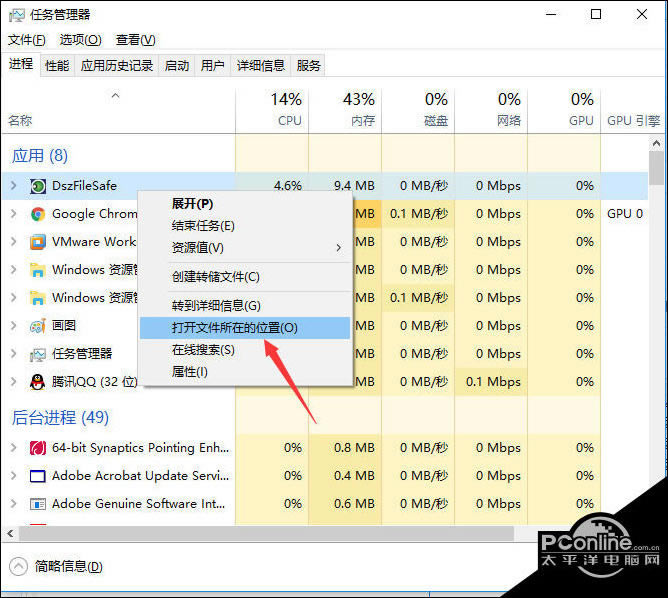Choose 在线搜索(S) in context menu

(245, 350)
